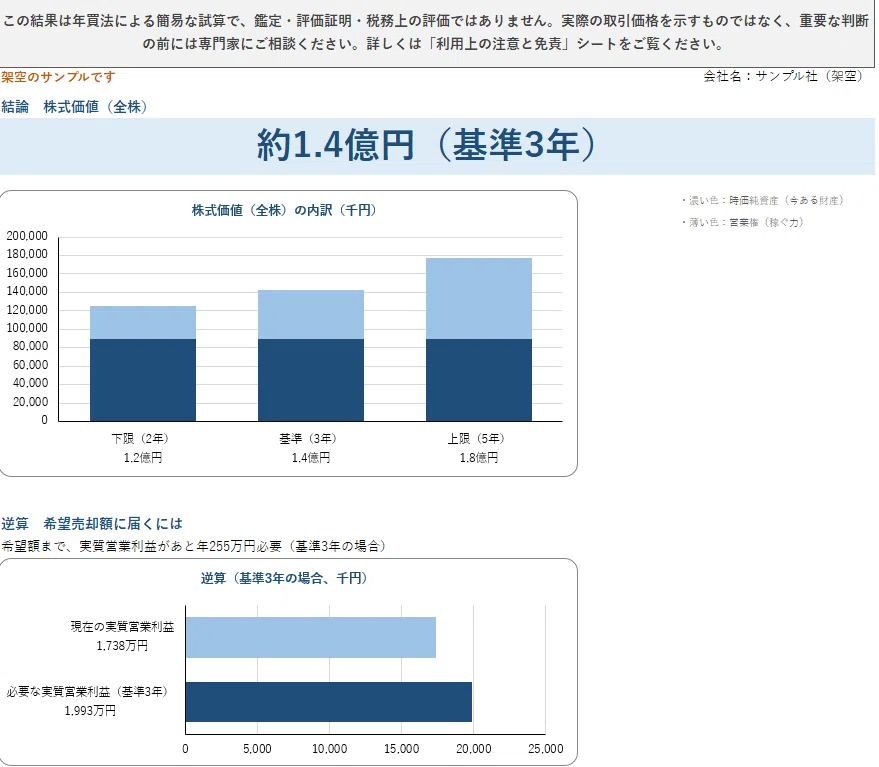Click the x-axis tick 5,000
The height and width of the screenshot is (767, 879).
257,748
